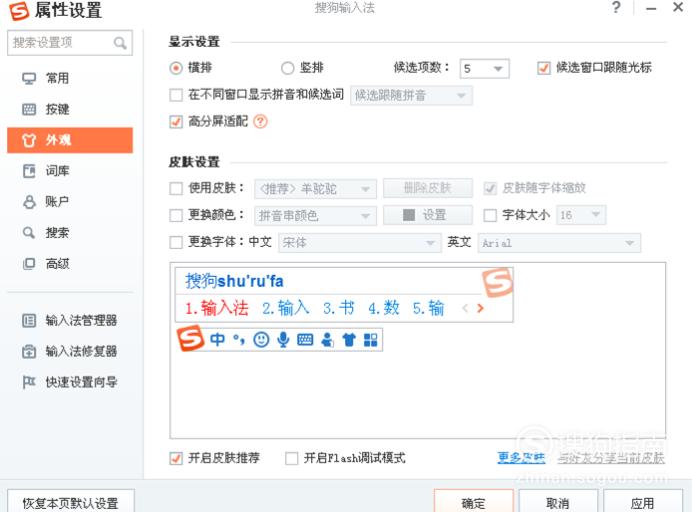Enable 更换颜色 checkbox
The image size is (692, 512).
pyautogui.click(x=176, y=215)
